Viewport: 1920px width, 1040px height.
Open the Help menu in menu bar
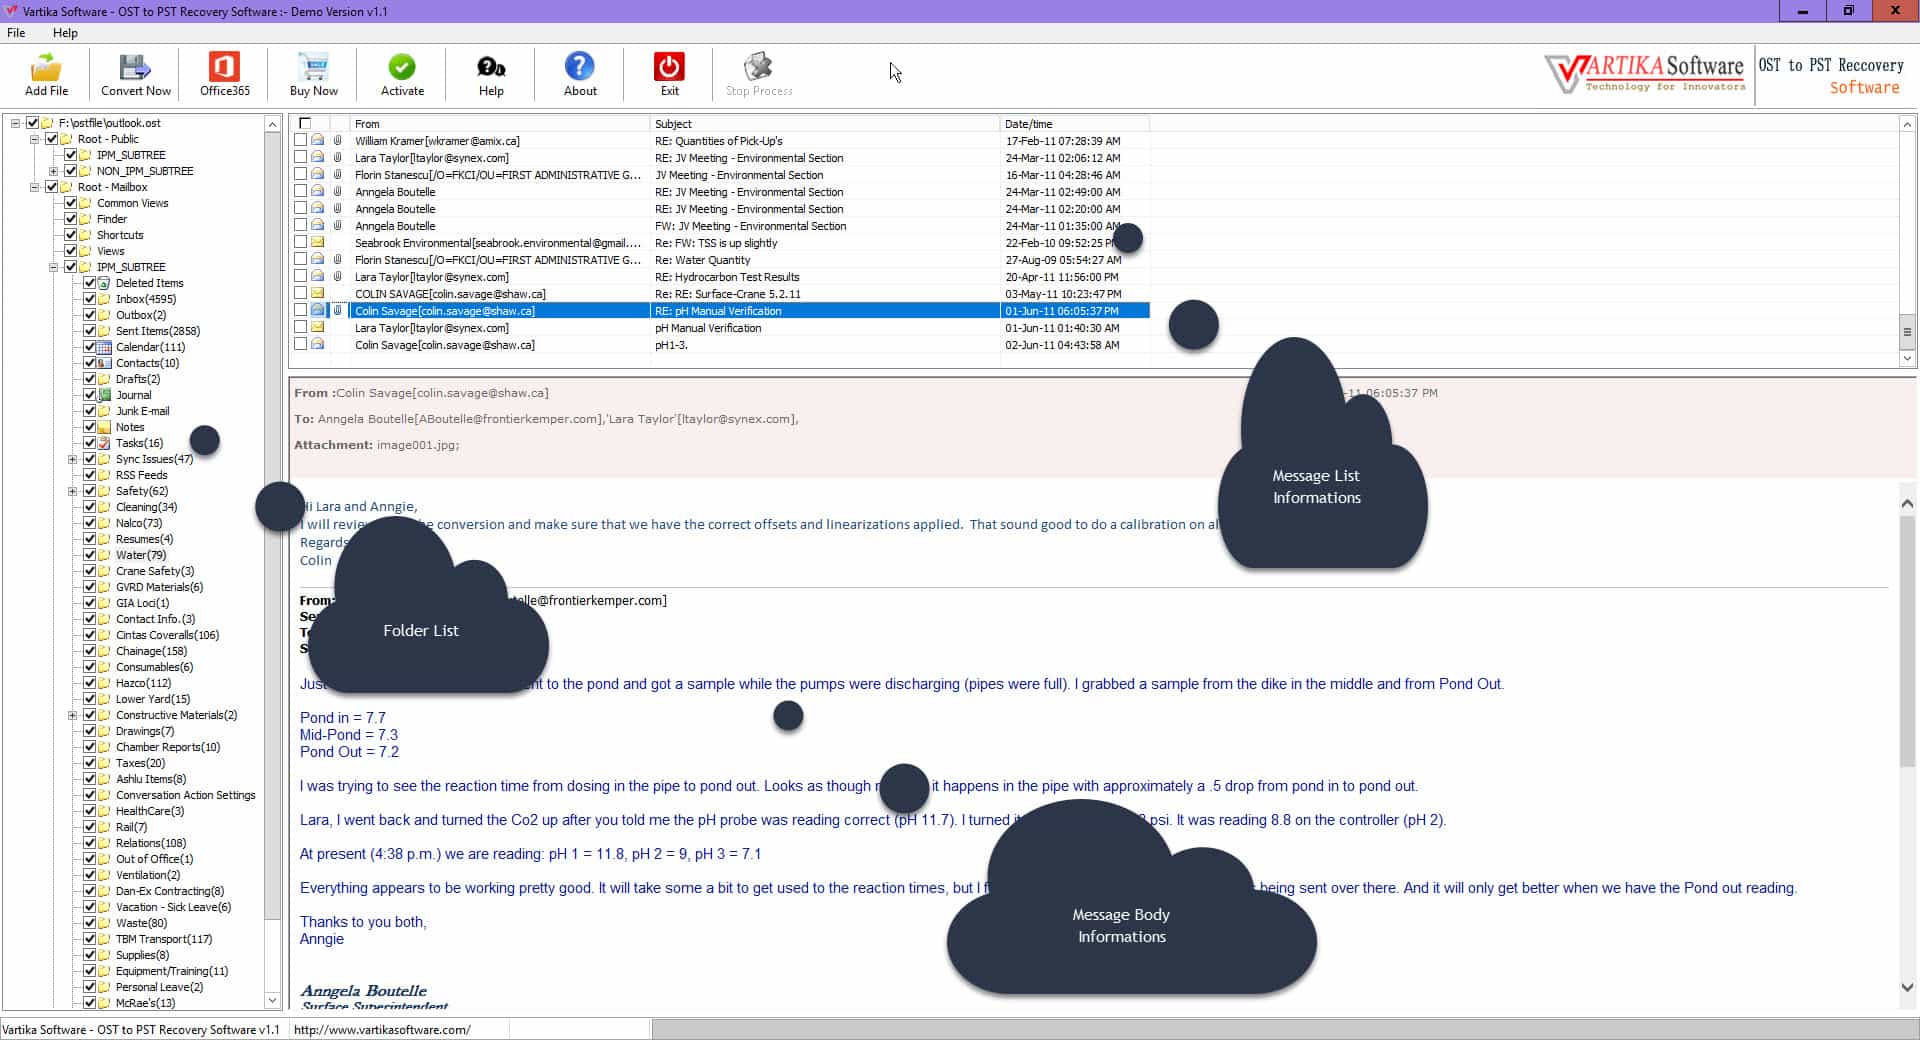click(65, 33)
